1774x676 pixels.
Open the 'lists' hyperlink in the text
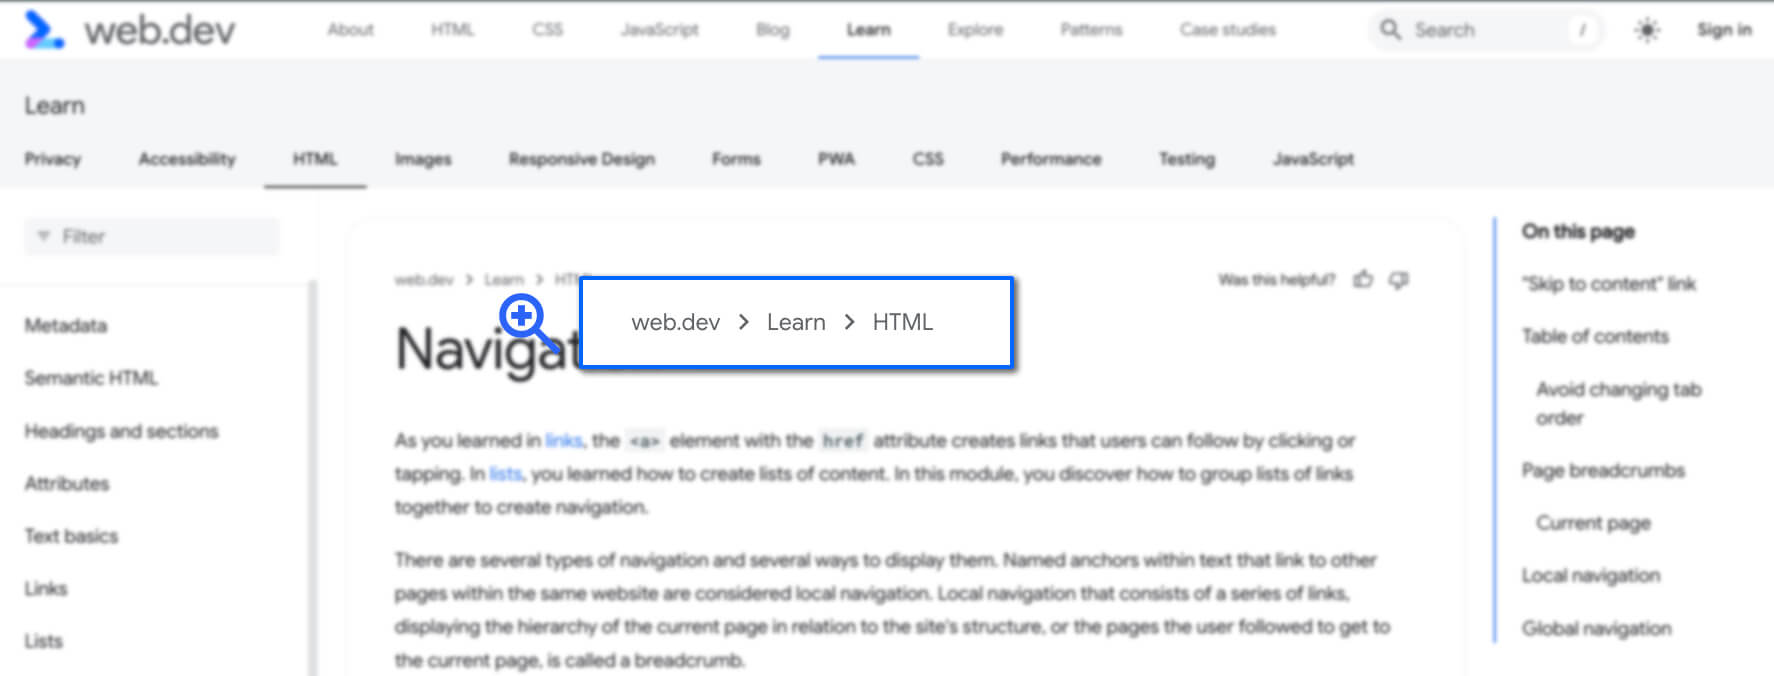coord(505,473)
